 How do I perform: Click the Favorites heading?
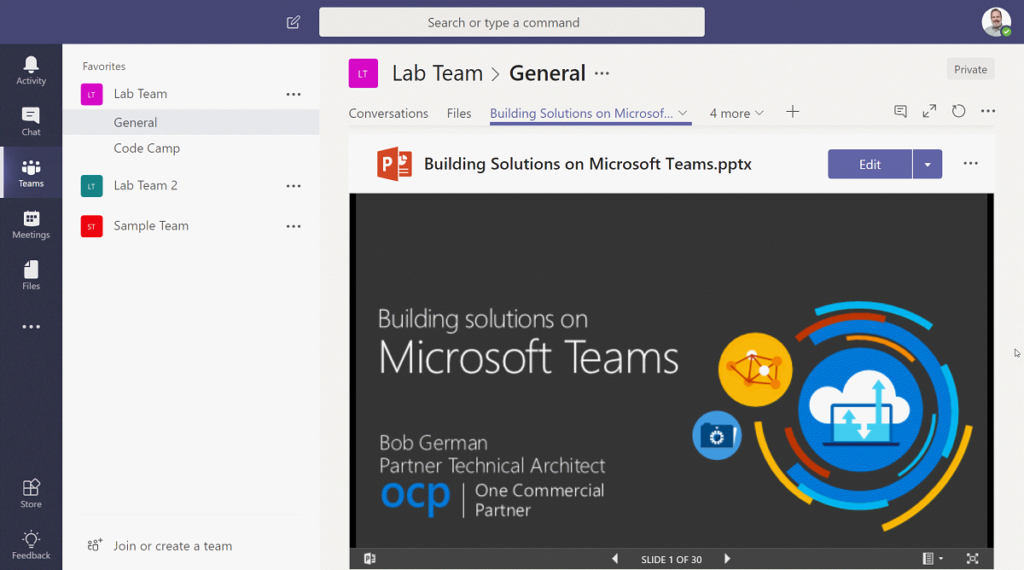(104, 66)
